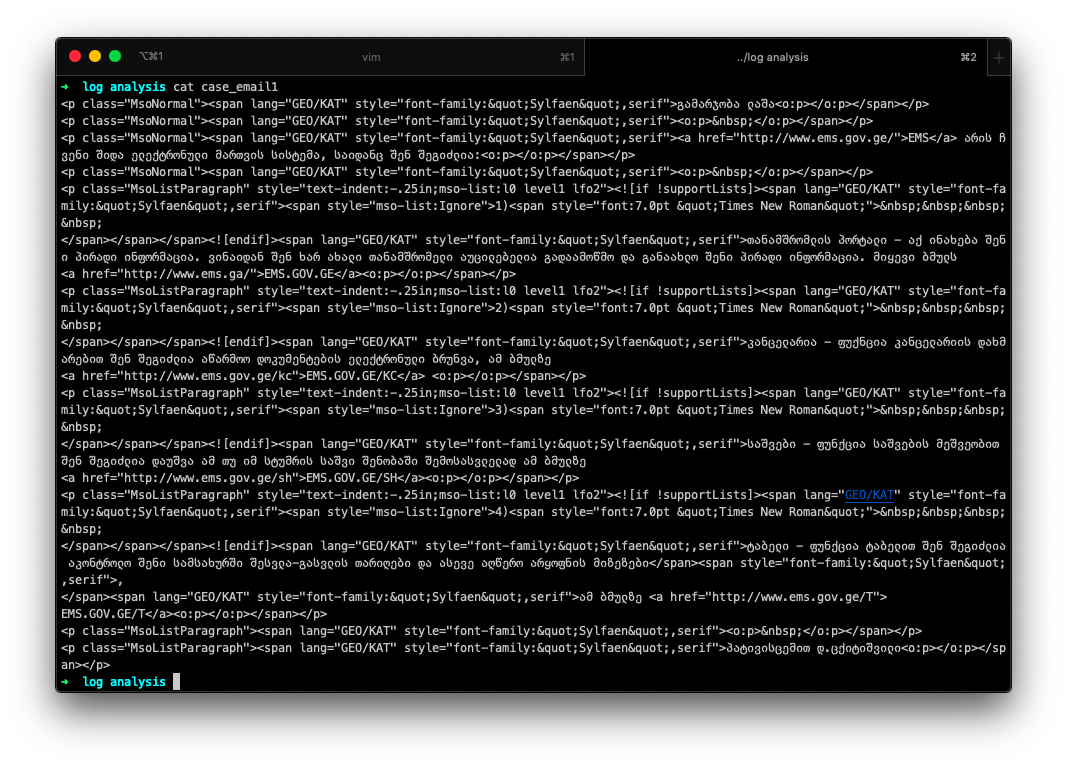This screenshot has width=1067, height=766.
Task: Click the ⌘2 shortcut label on the tab
Action: [x=968, y=57]
